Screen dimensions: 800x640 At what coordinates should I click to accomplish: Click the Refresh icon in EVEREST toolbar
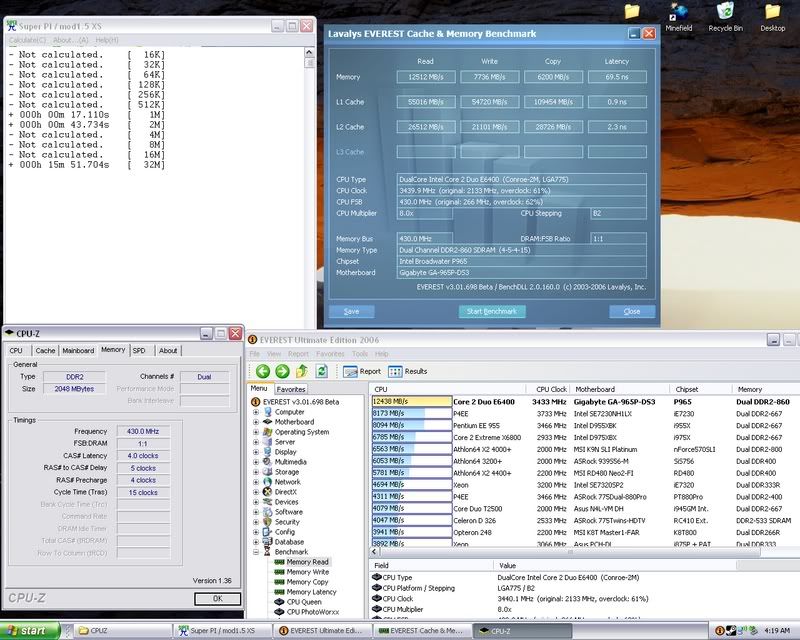[321, 371]
